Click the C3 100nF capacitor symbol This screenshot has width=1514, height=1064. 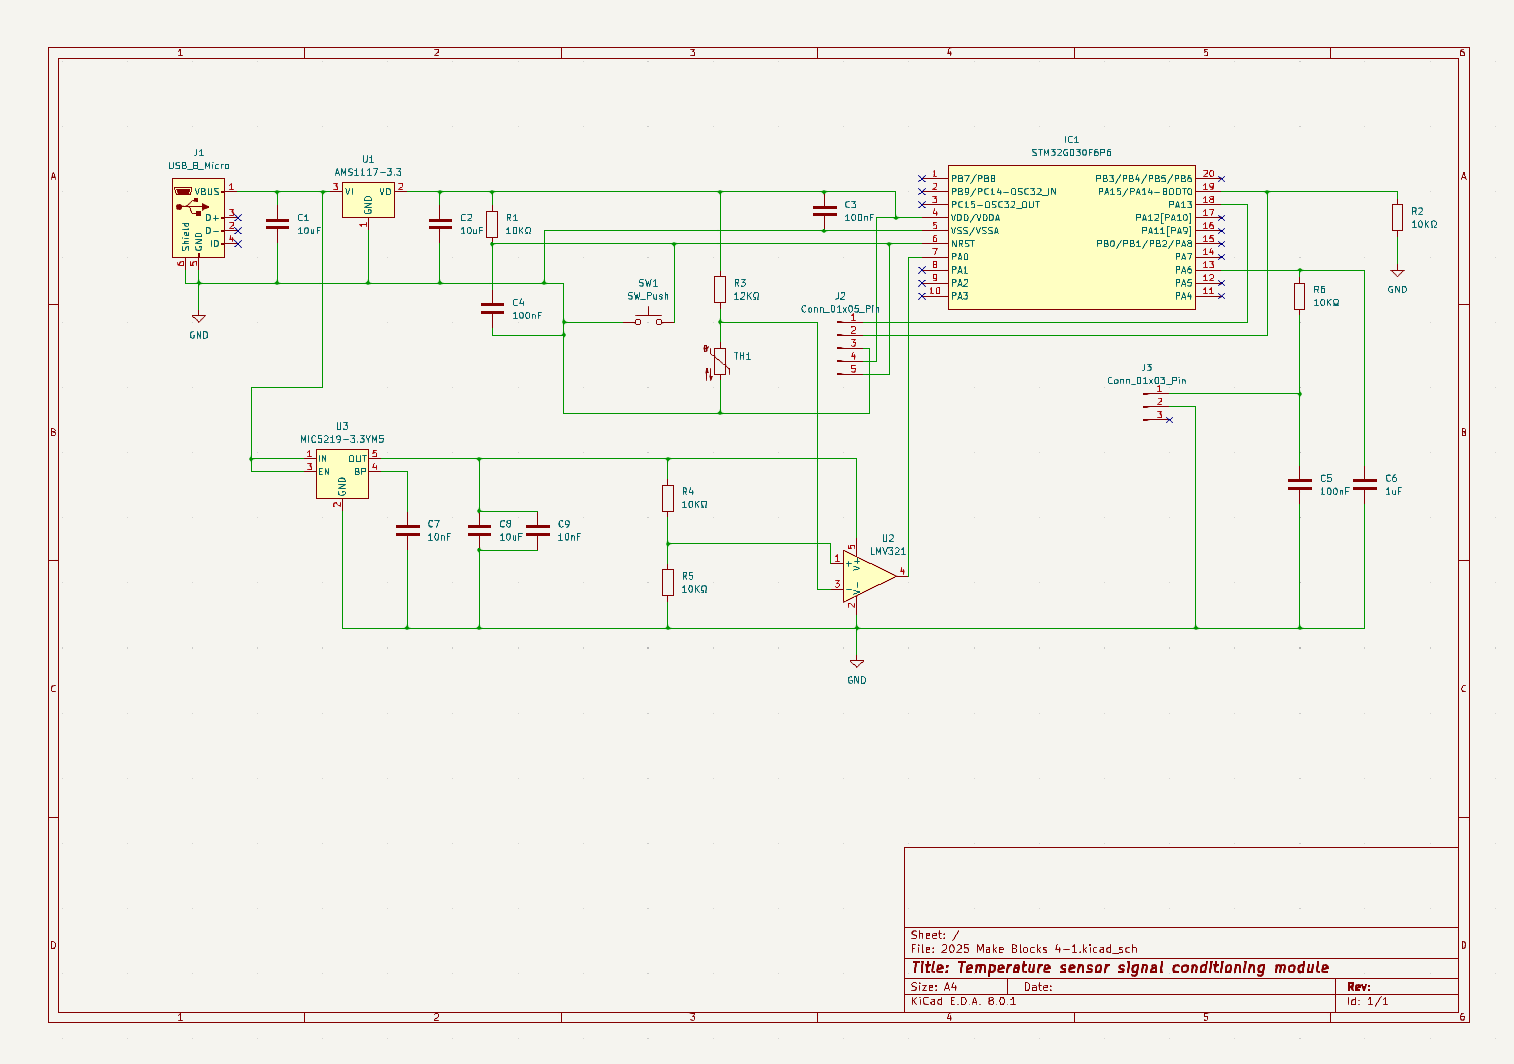[x=824, y=211]
